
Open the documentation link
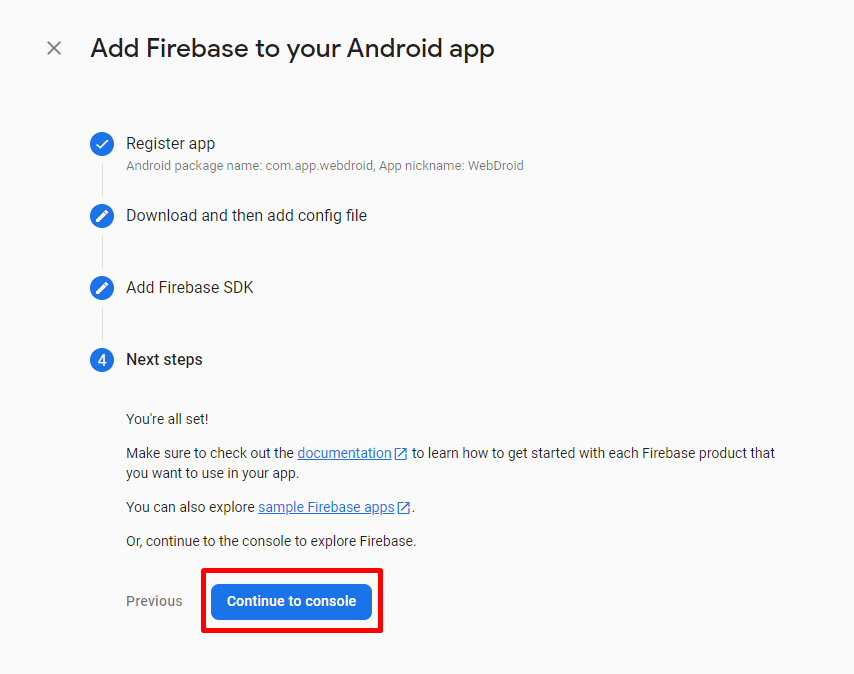click(344, 453)
